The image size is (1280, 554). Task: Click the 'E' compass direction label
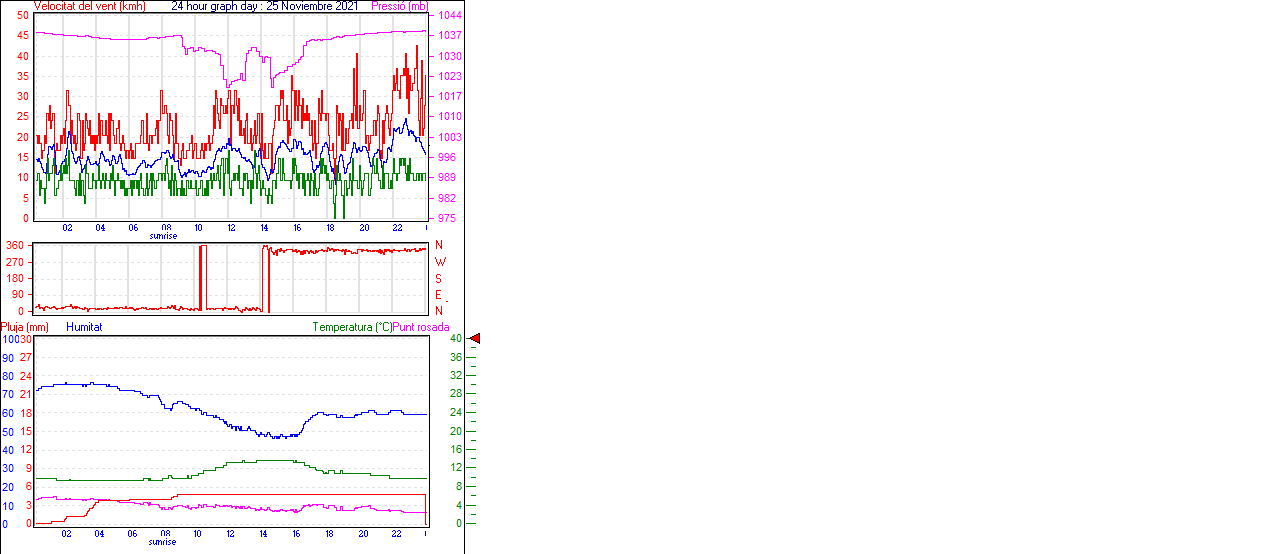pyautogui.click(x=438, y=295)
